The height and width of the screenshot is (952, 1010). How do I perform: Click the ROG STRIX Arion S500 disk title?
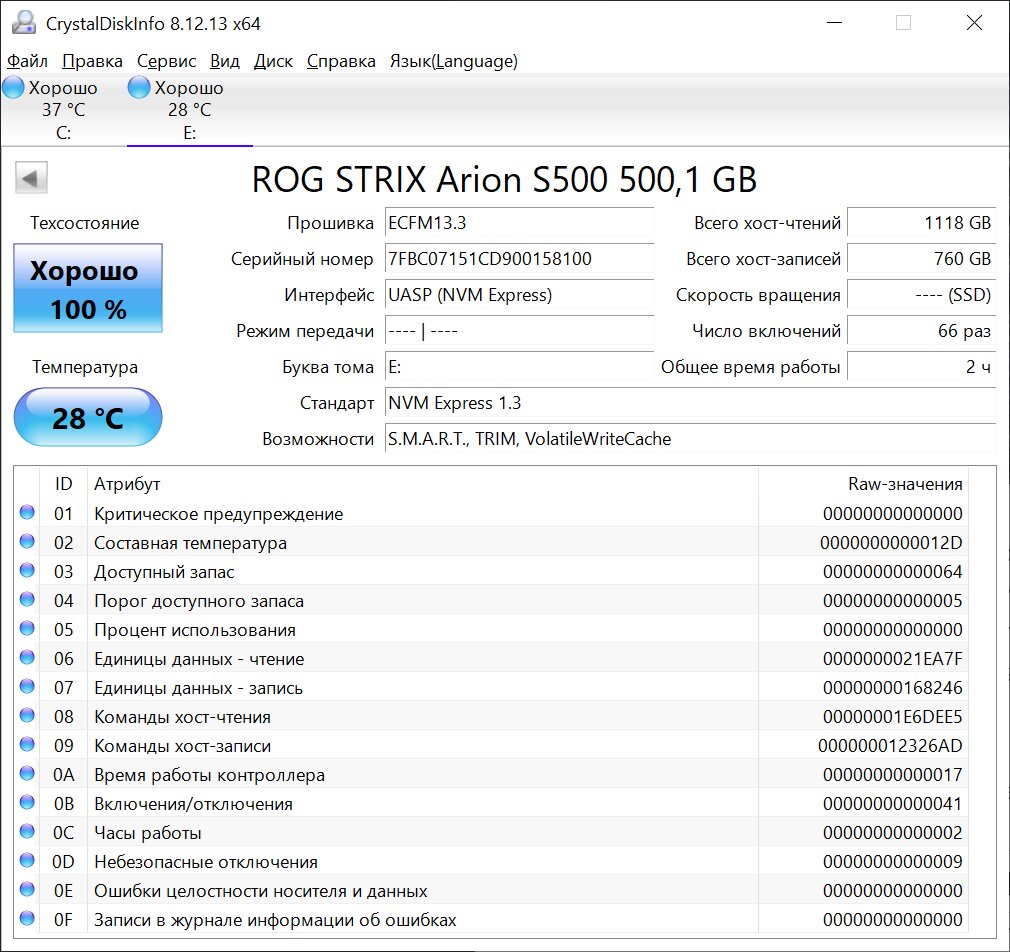[x=504, y=179]
